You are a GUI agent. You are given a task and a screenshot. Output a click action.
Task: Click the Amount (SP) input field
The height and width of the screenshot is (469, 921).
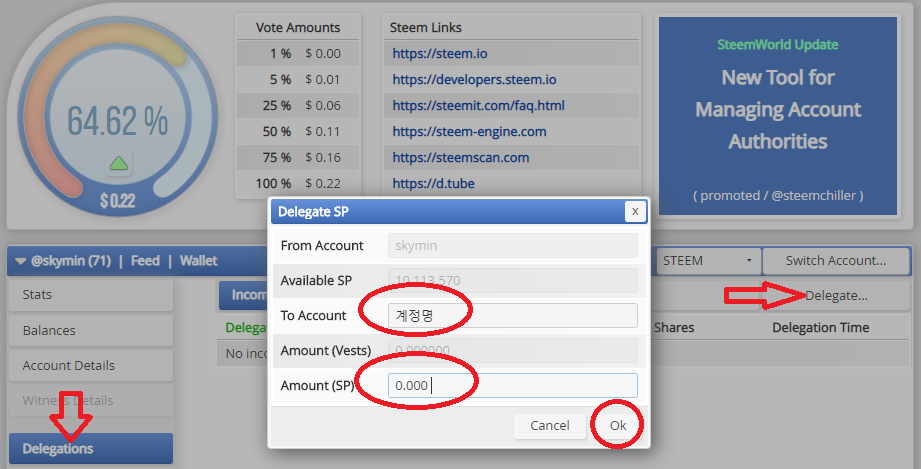point(512,385)
